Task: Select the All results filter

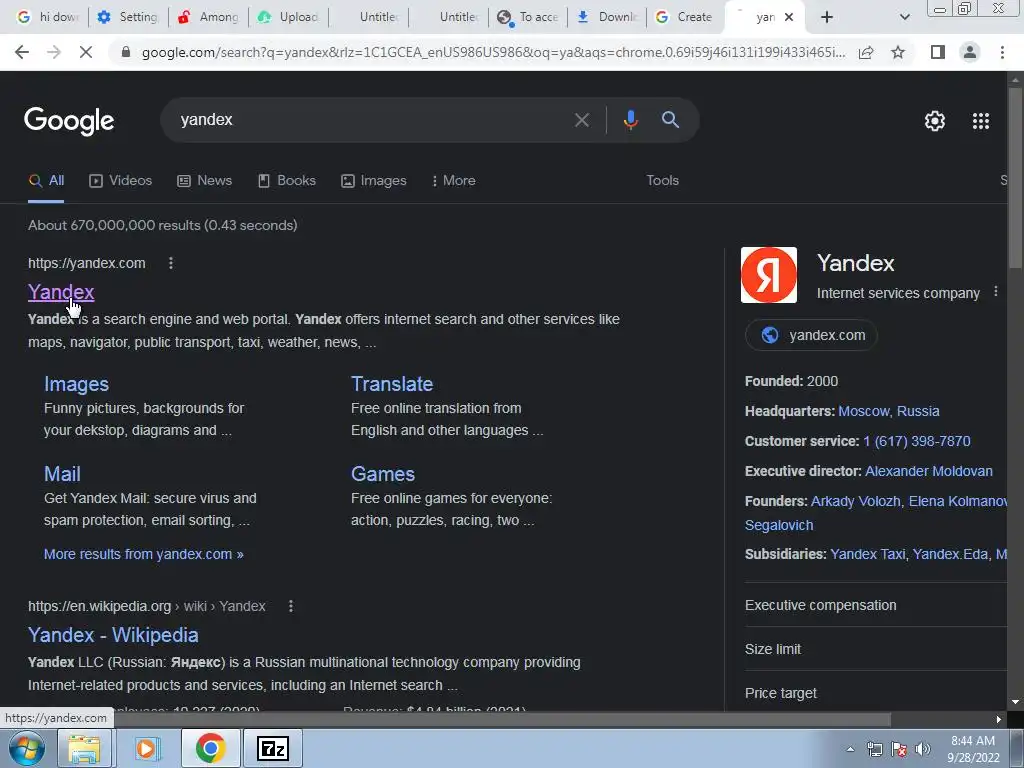Action: [46, 181]
